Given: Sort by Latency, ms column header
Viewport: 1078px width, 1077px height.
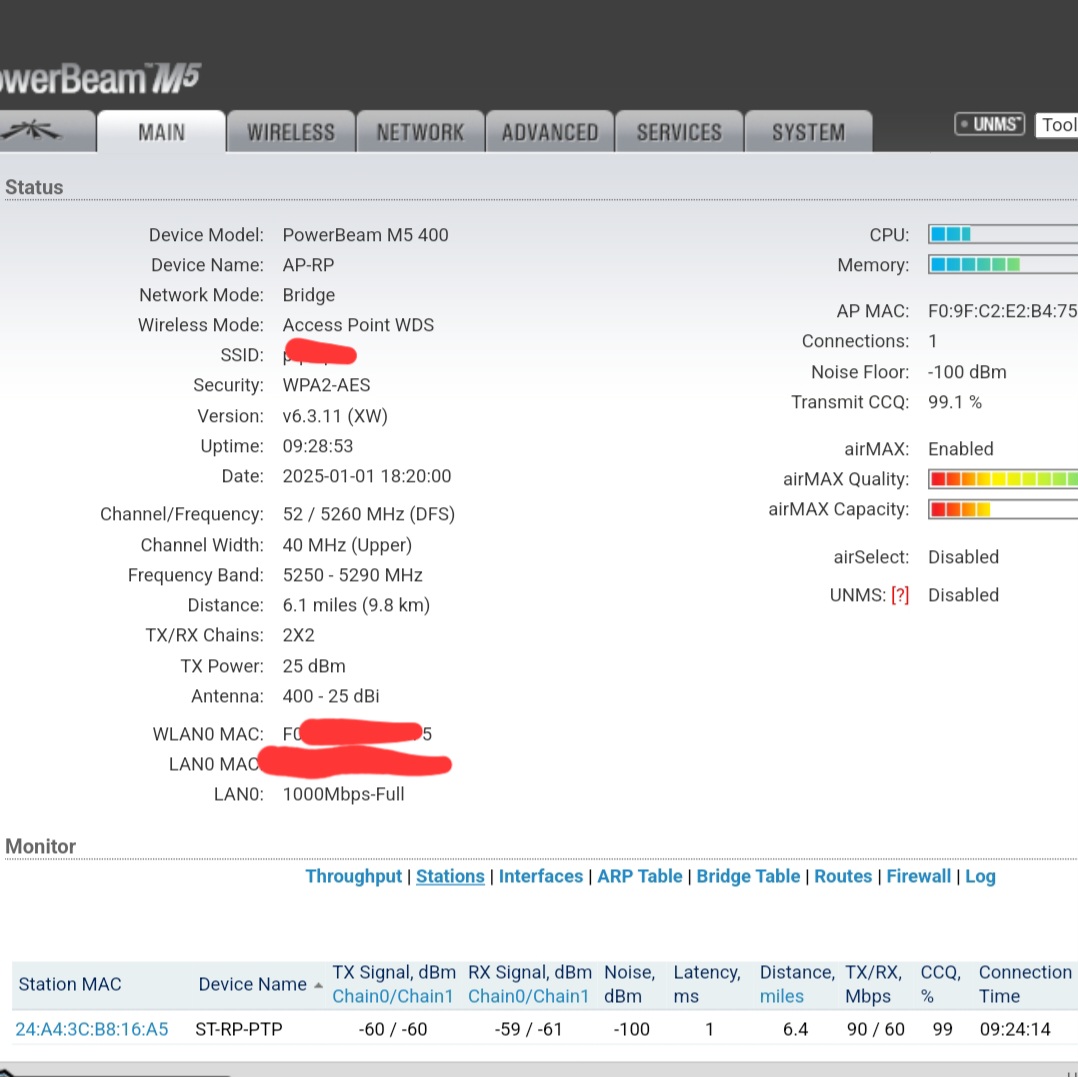Looking at the screenshot, I should [707, 984].
